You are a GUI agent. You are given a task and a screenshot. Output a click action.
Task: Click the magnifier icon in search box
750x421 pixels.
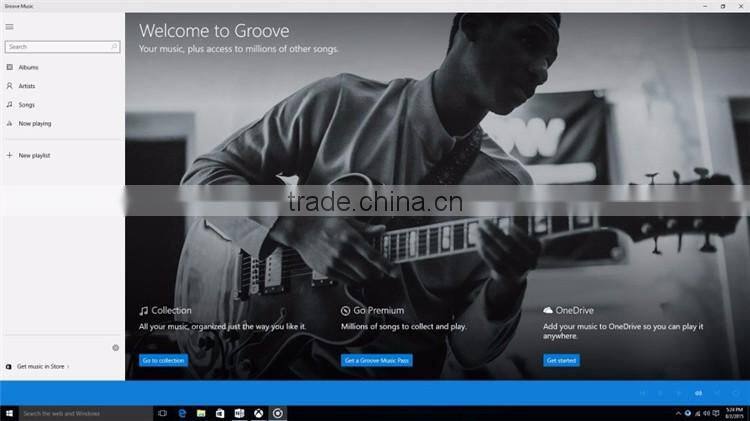click(114, 46)
